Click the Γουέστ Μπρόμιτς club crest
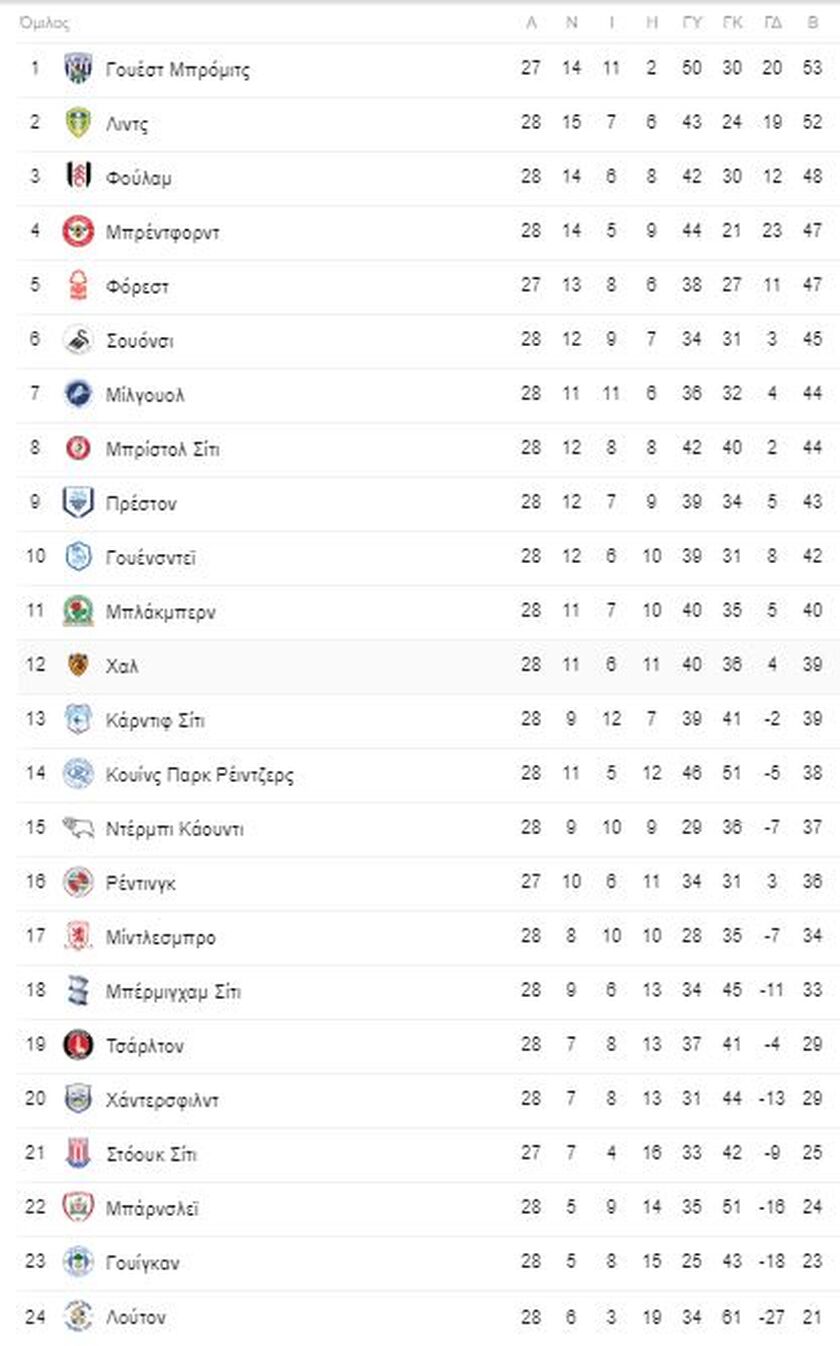 (78, 69)
